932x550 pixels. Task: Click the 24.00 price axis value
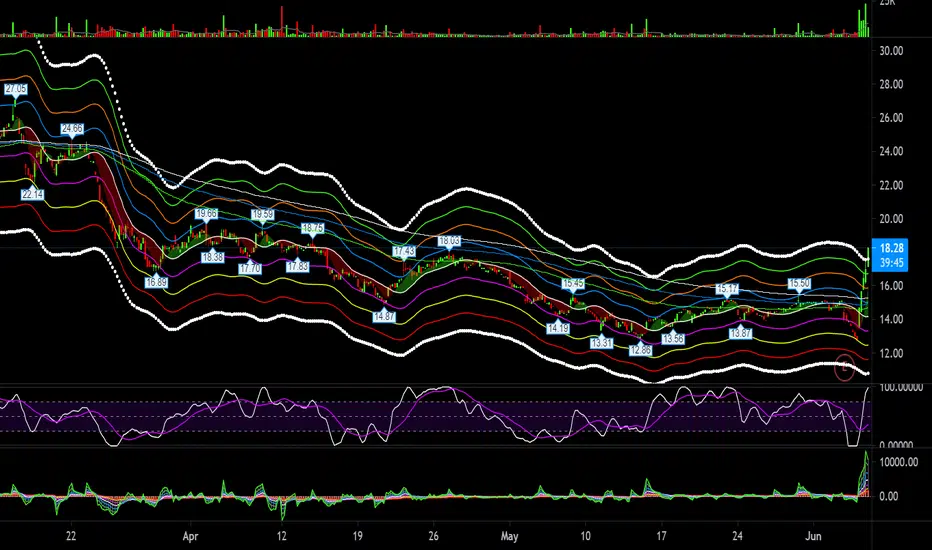click(x=891, y=151)
